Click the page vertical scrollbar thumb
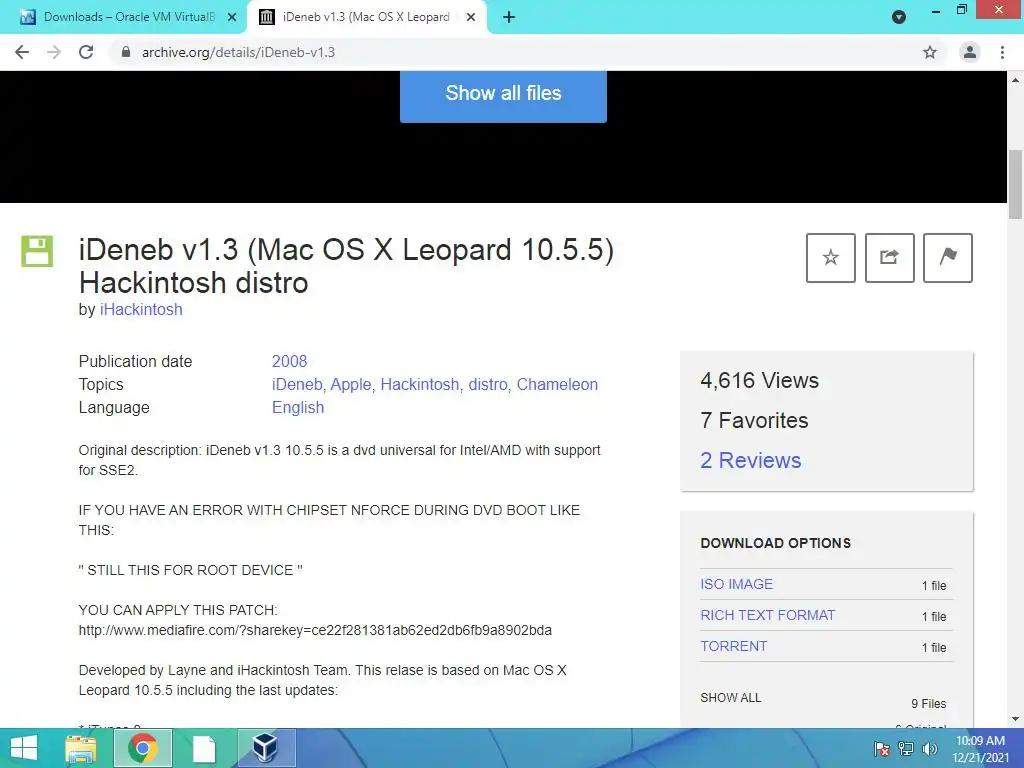Screen dimensions: 1024x768 (x=1015, y=185)
